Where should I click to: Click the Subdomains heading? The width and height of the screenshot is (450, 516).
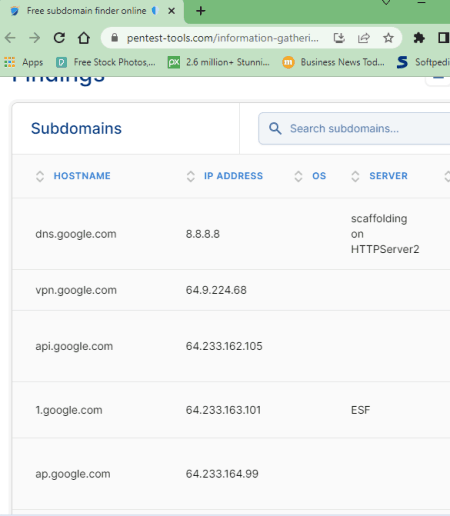pyautogui.click(x=76, y=128)
